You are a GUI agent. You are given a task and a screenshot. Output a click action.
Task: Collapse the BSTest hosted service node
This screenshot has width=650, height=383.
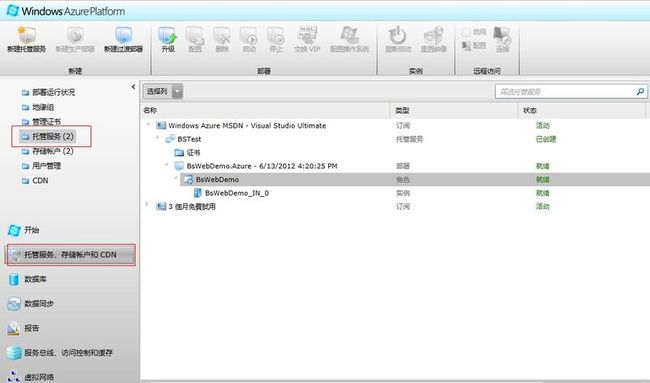click(158, 138)
